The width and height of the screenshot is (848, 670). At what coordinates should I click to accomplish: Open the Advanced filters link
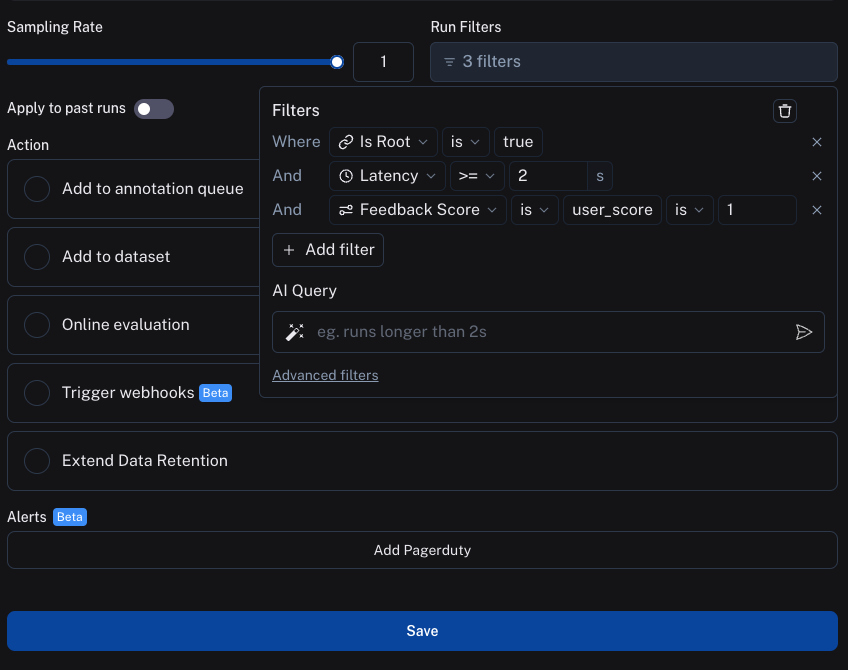(x=325, y=375)
